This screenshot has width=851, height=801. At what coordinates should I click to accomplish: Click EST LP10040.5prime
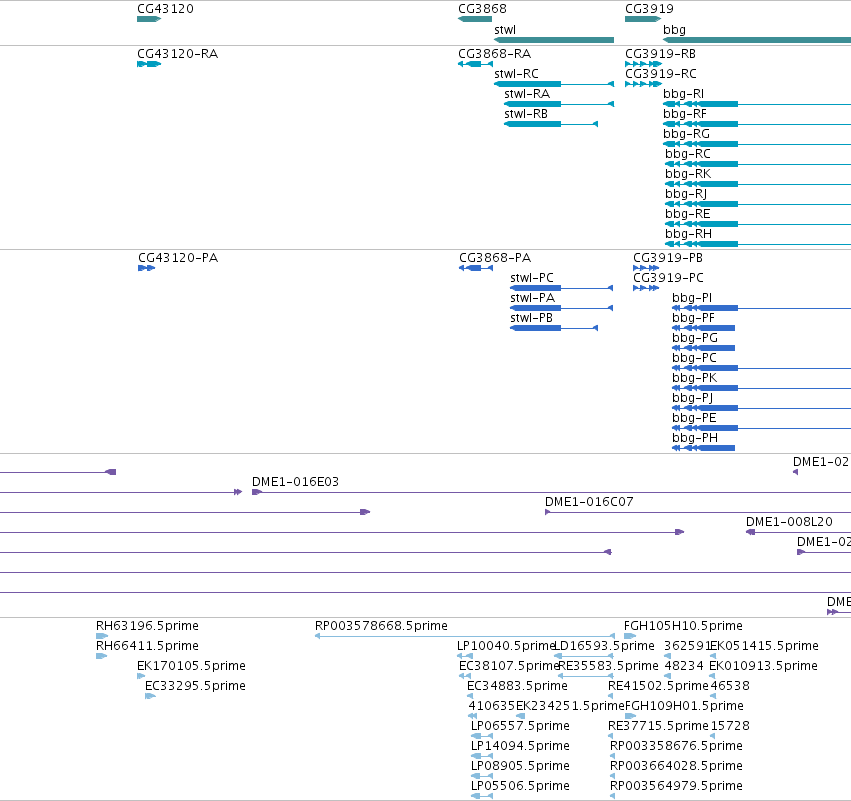point(505,646)
